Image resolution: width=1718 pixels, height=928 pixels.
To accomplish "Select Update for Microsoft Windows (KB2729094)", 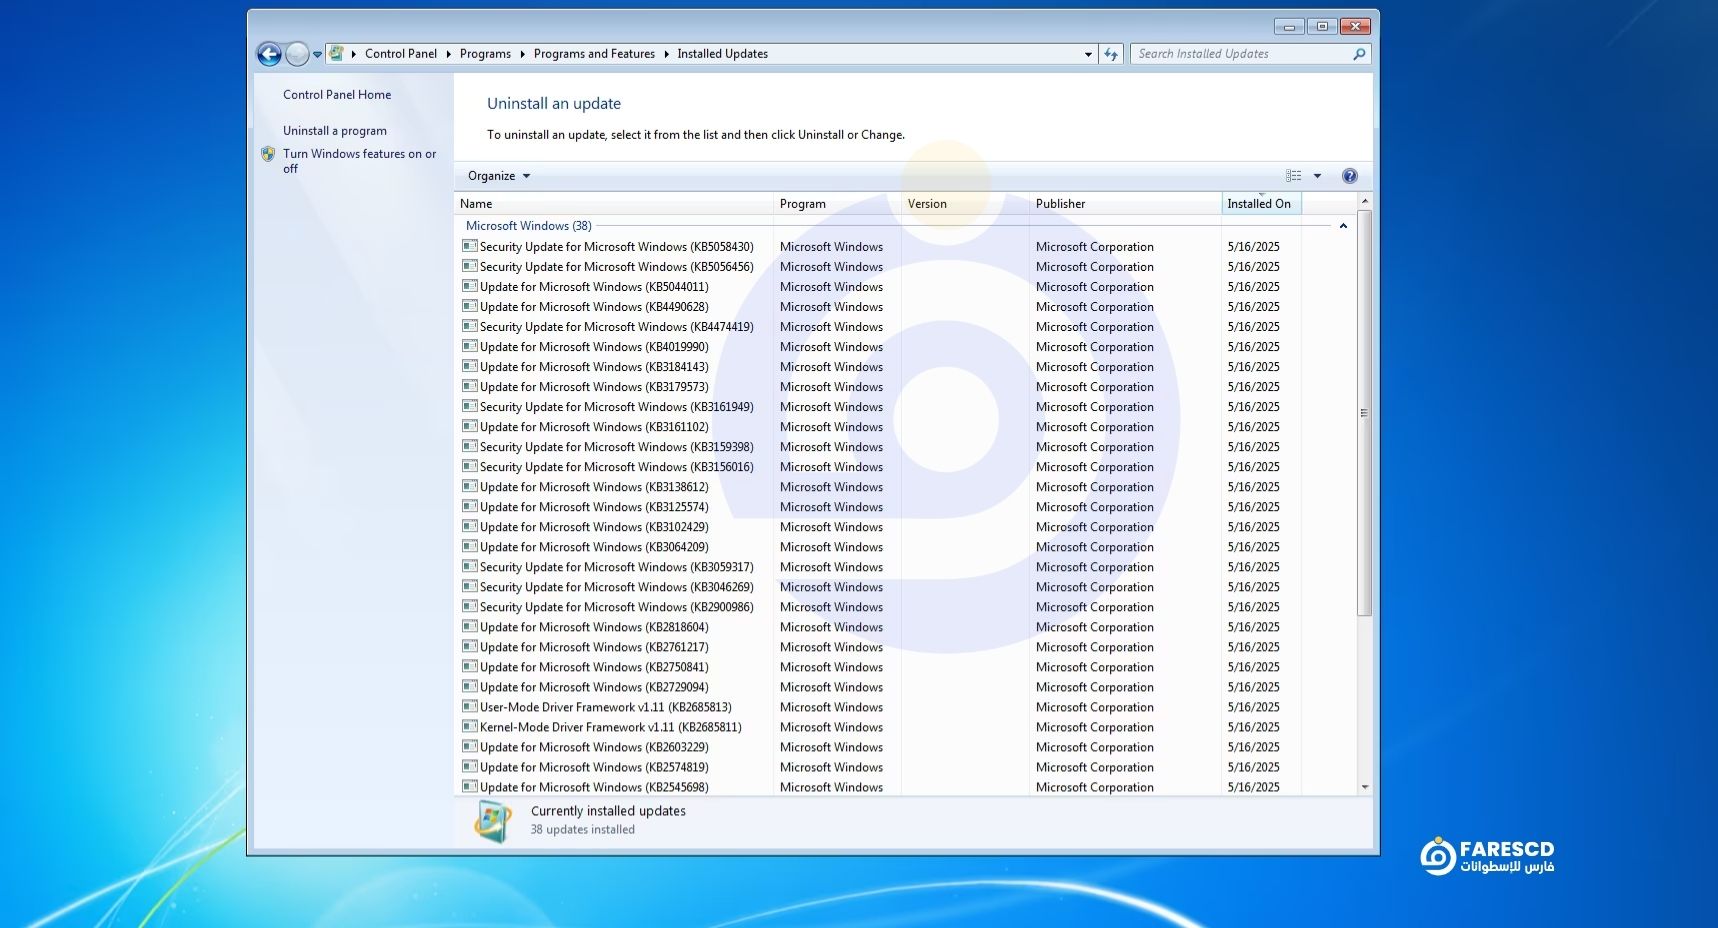I will point(594,687).
